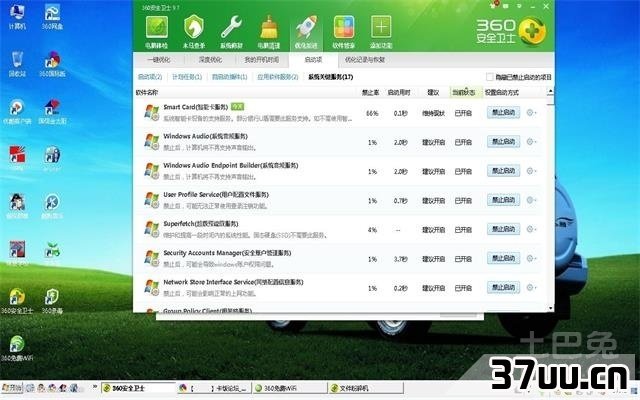Open gear dropdown for Windows Audio row
This screenshot has width=640, height=400.
tap(531, 142)
